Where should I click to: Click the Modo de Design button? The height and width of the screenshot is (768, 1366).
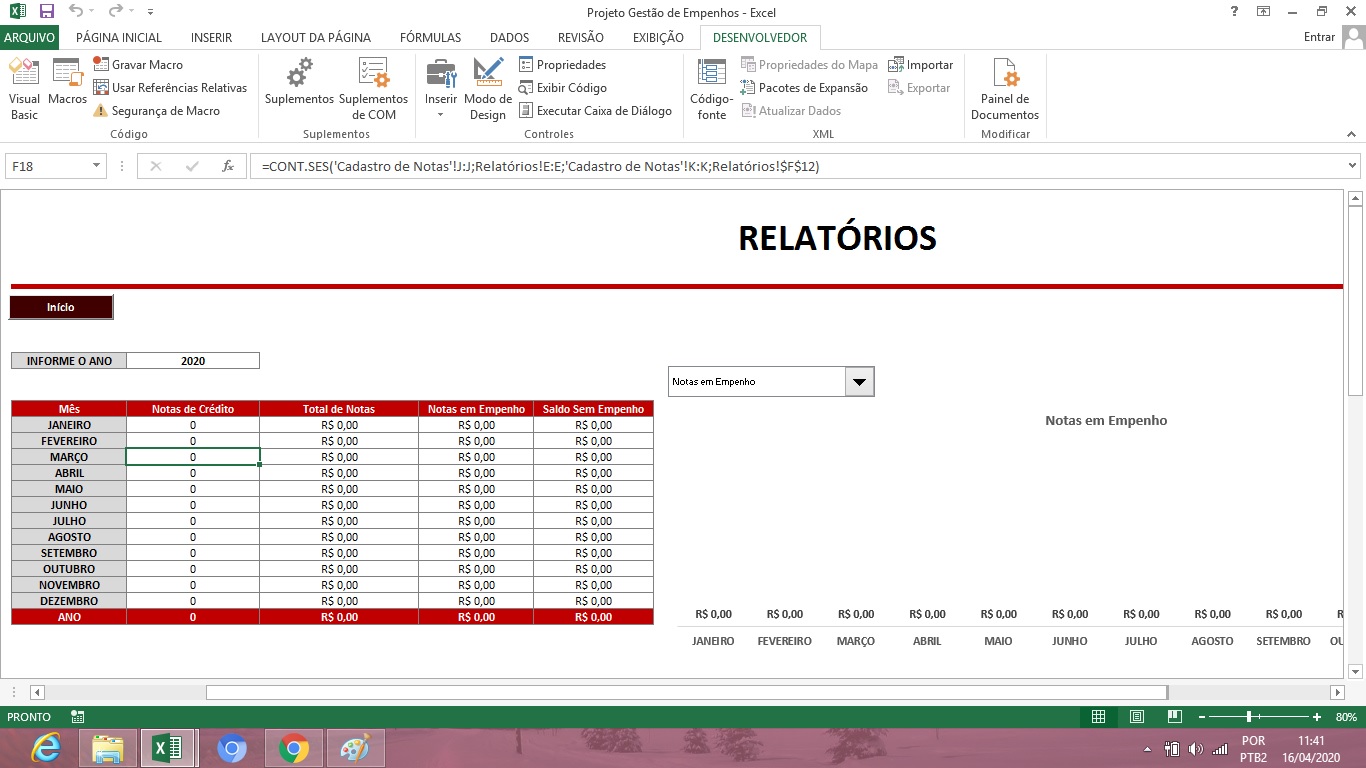click(x=488, y=89)
